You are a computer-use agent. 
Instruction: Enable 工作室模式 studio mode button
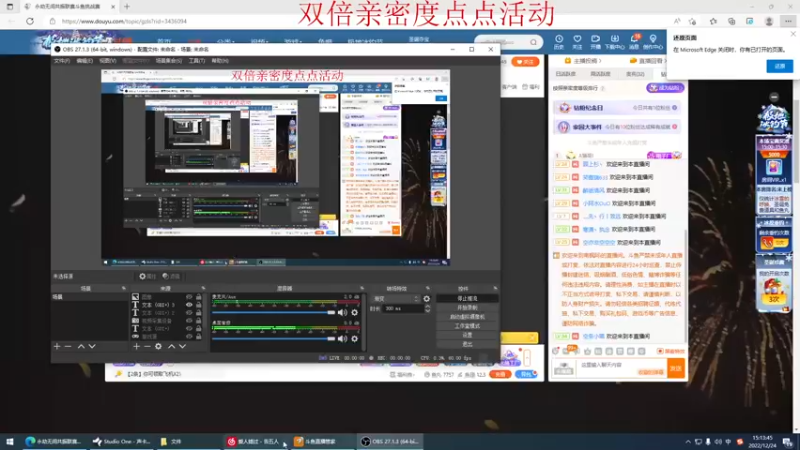pyautogui.click(x=467, y=326)
